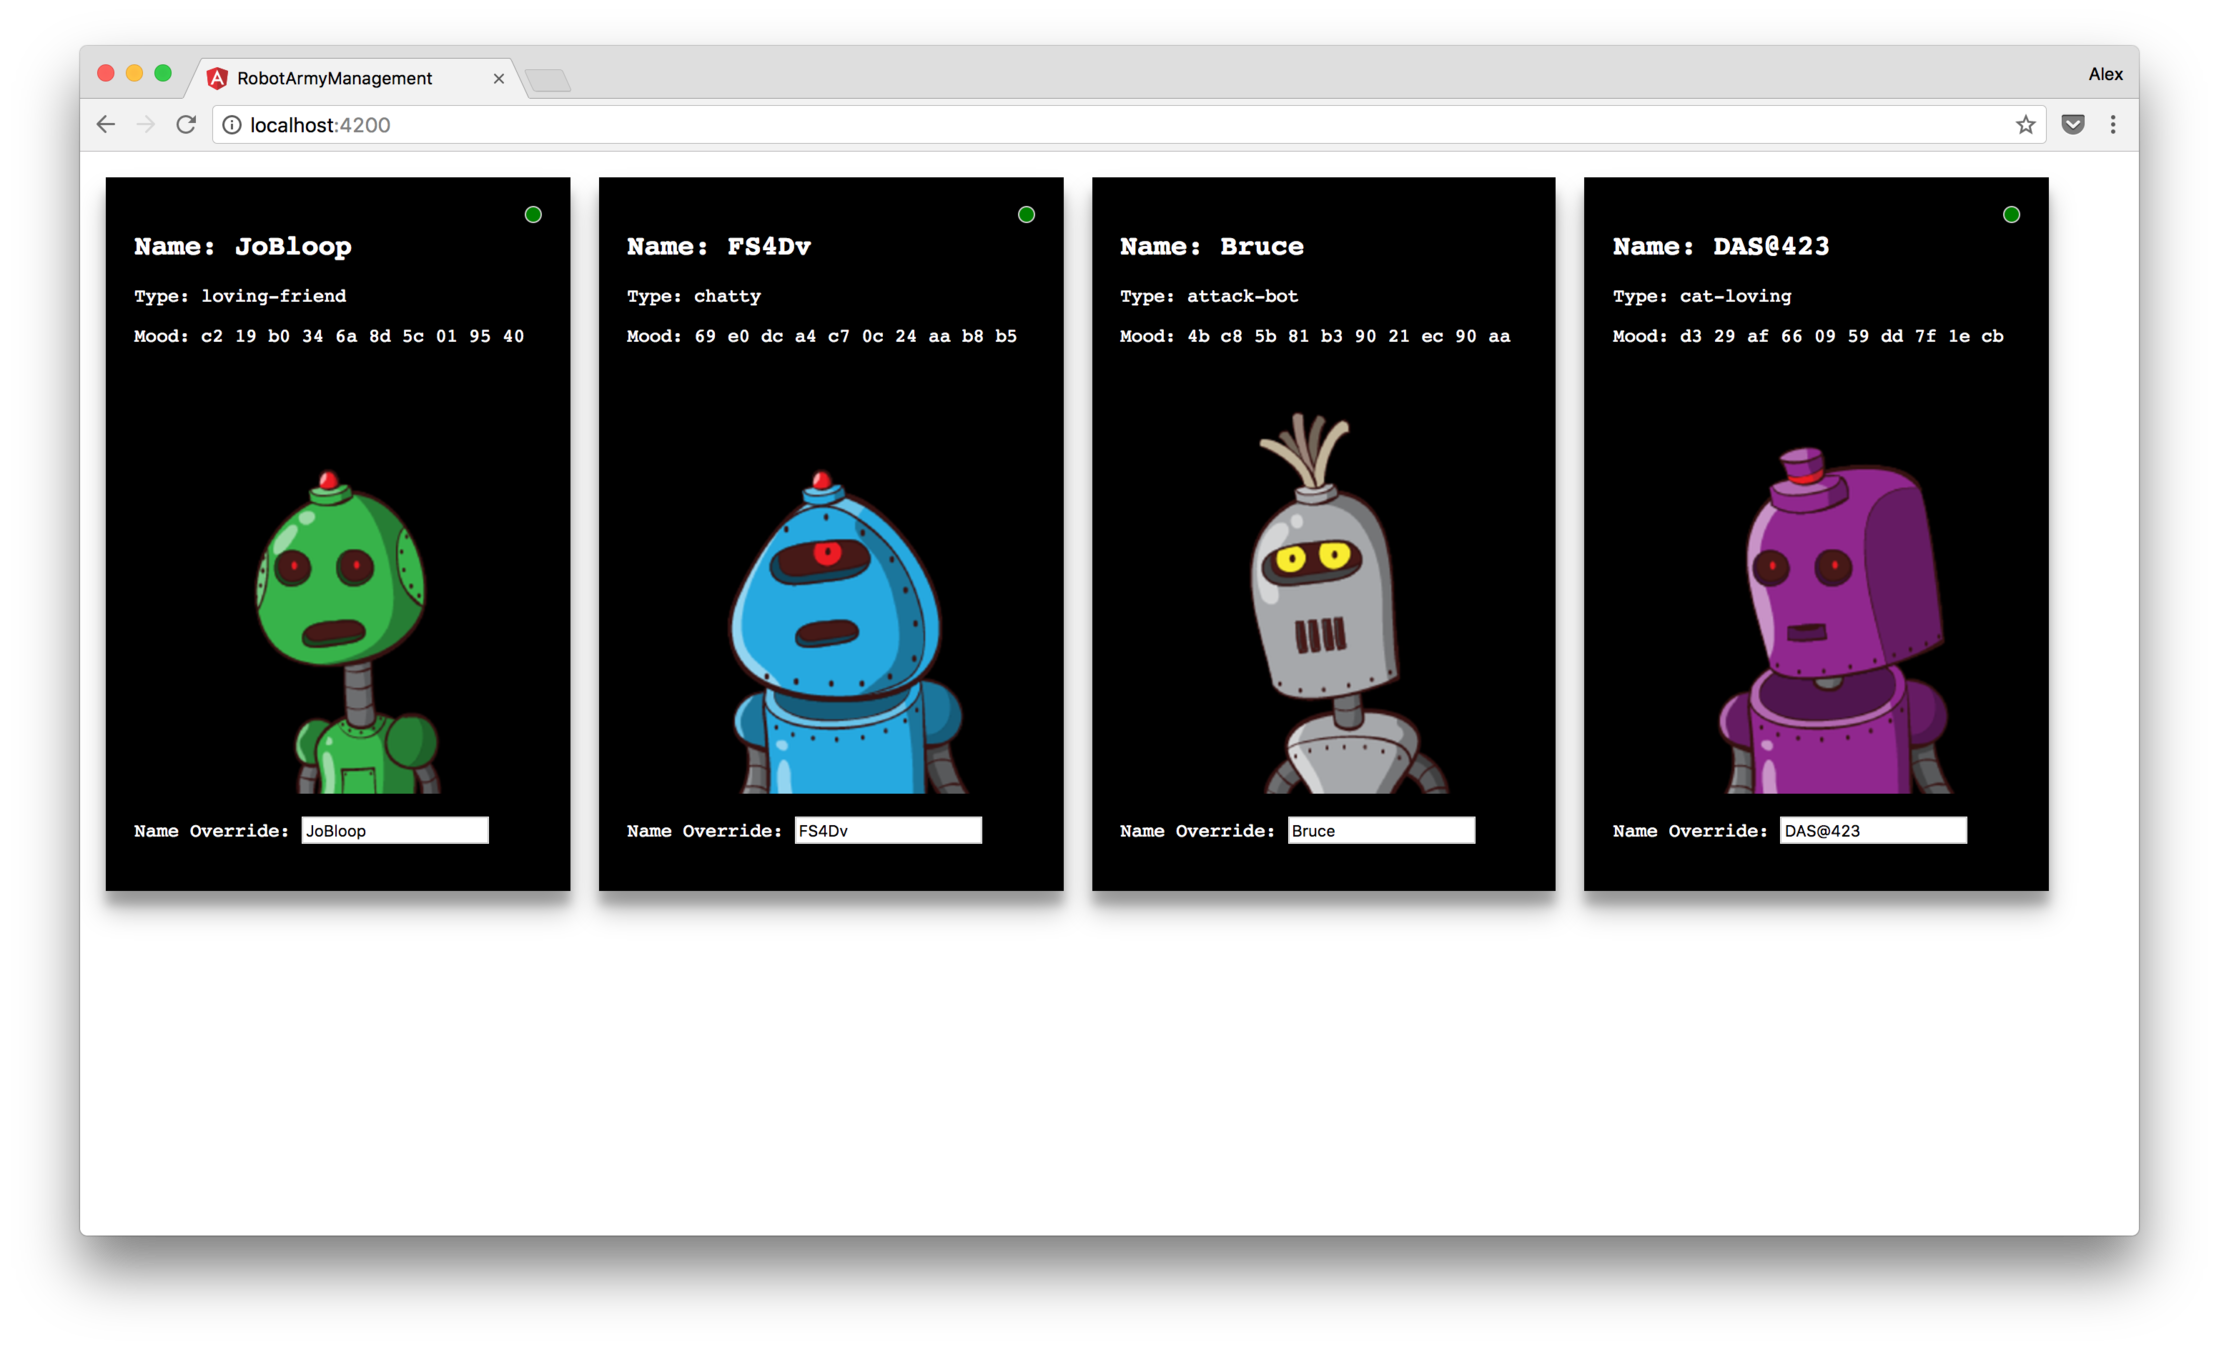This screenshot has height=1350, width=2219.
Task: Close the RobotArmyManagement tab
Action: coord(498,78)
